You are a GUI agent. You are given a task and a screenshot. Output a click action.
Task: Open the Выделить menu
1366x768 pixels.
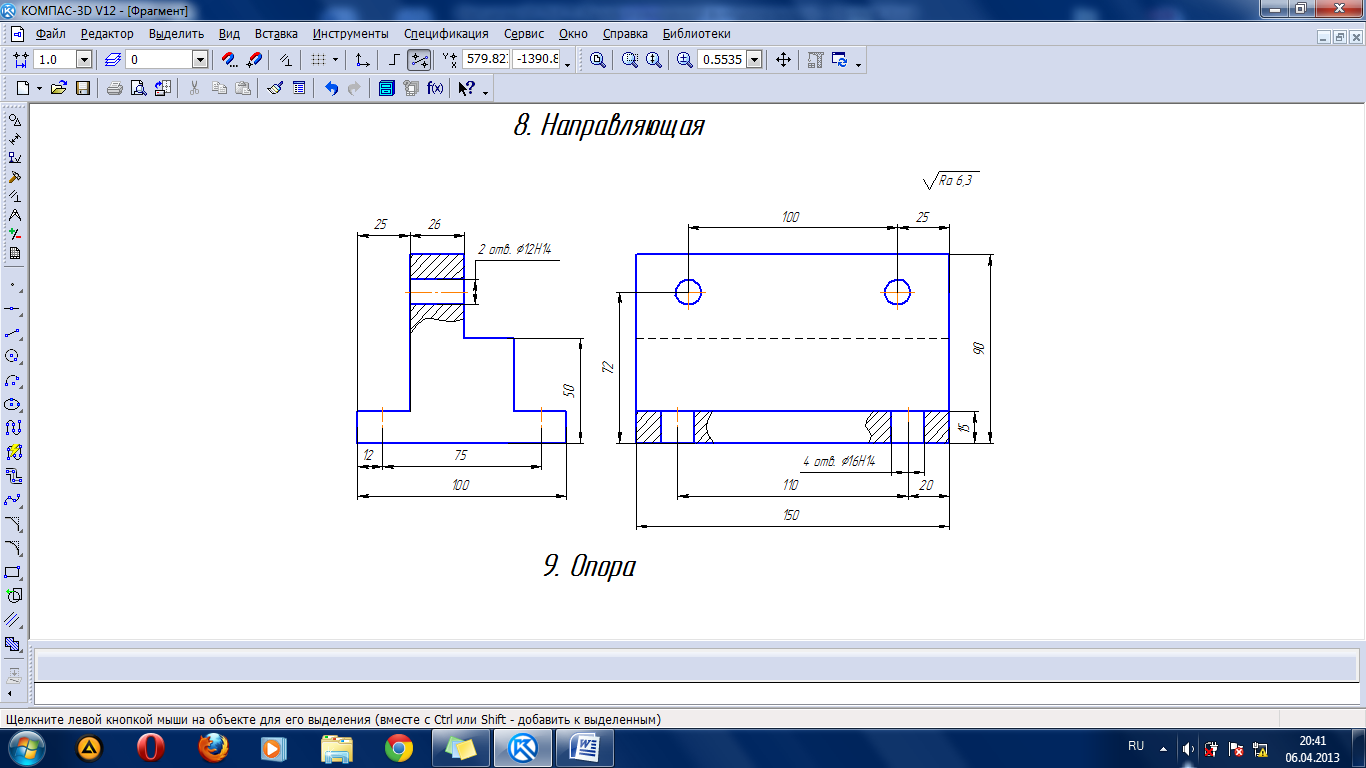point(176,34)
